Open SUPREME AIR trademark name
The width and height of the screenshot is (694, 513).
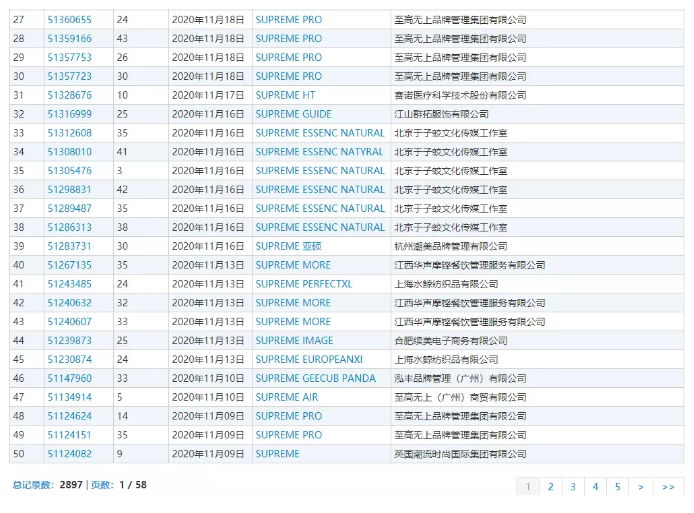tap(287, 397)
